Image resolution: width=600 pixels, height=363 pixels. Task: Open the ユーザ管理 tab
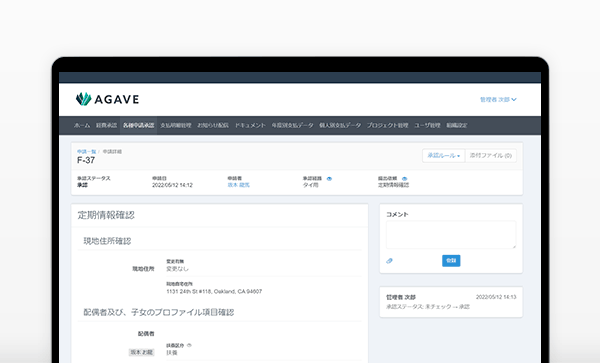[x=427, y=125]
